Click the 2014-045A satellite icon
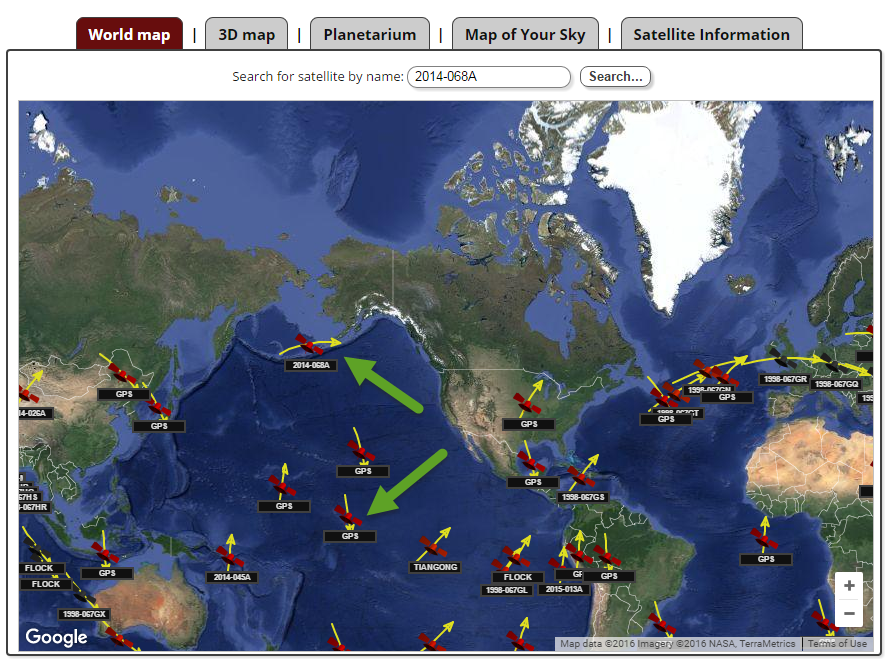Image resolution: width=886 pixels, height=668 pixels. pos(230,560)
